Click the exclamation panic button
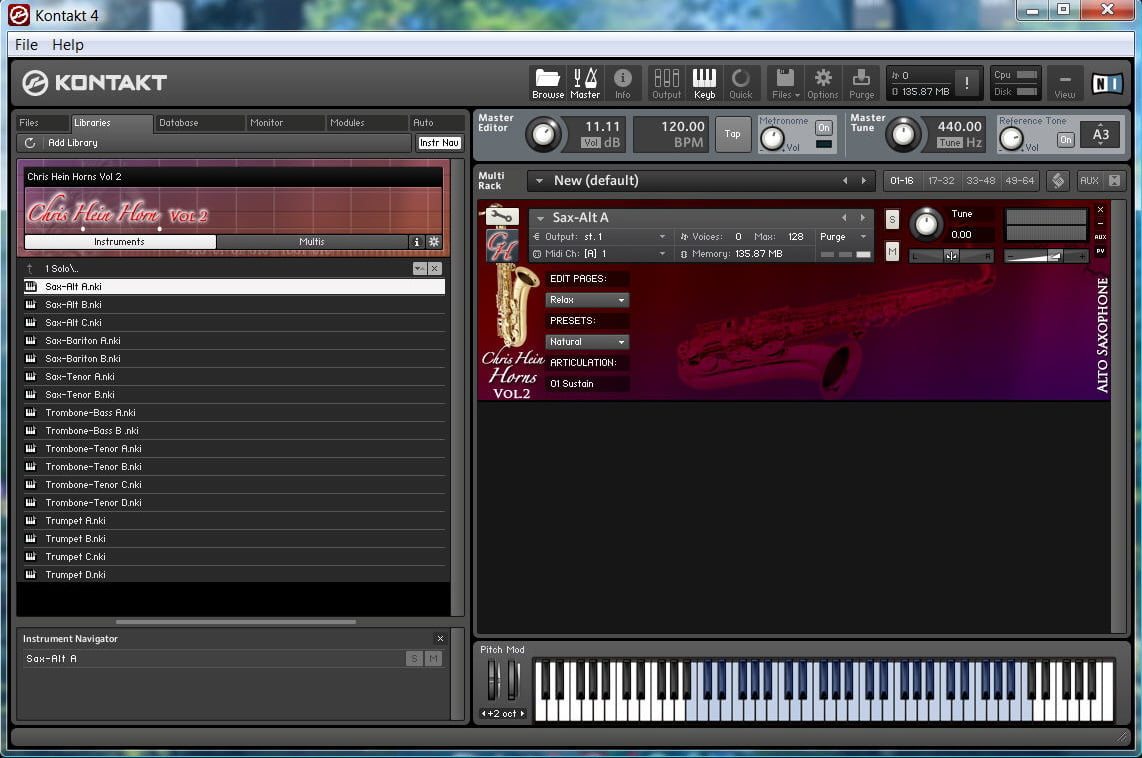The image size is (1142, 758). coord(966,83)
